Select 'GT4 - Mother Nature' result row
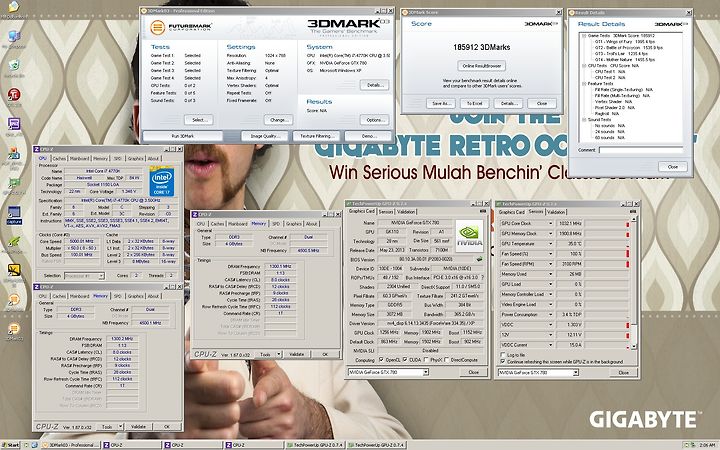 click(x=625, y=59)
